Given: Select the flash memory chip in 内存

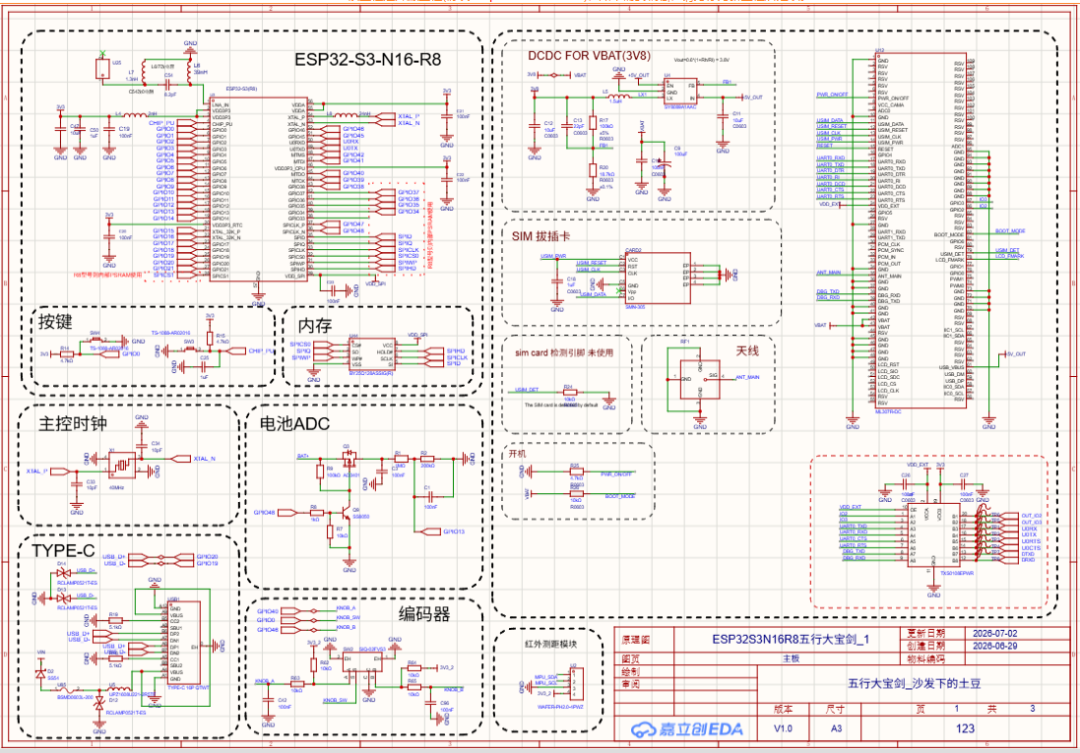Looking at the screenshot, I should tap(371, 353).
